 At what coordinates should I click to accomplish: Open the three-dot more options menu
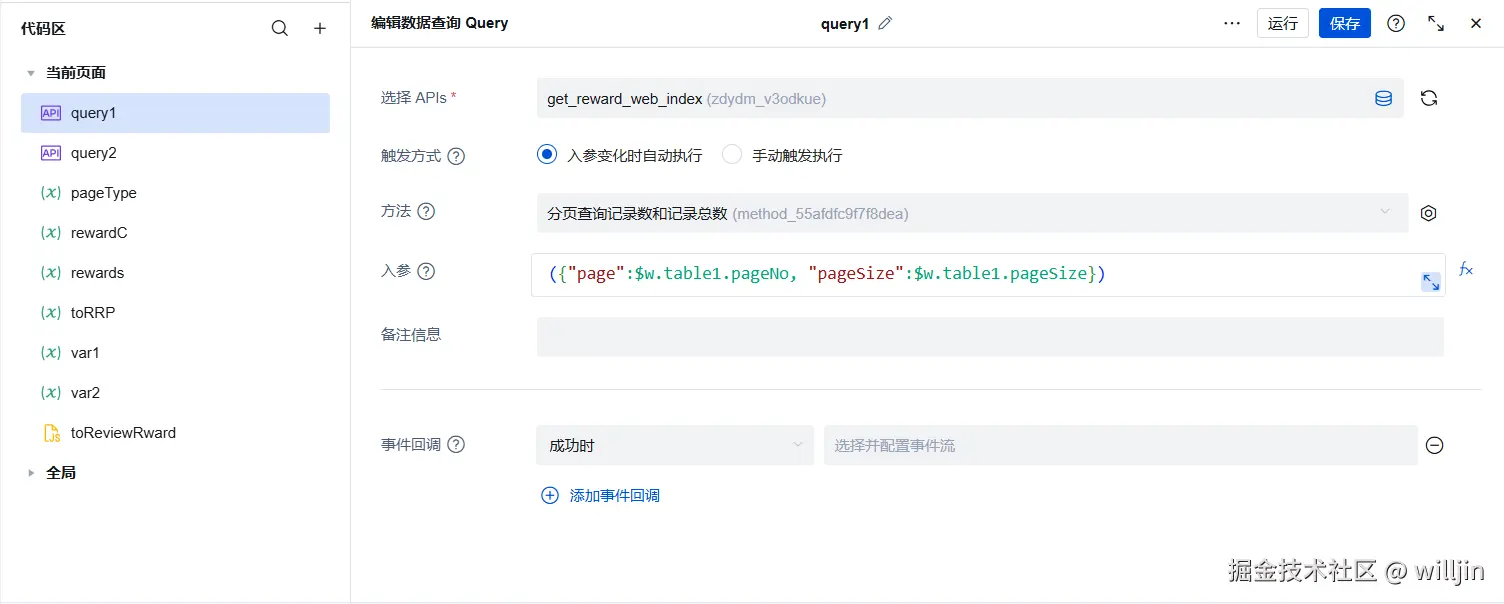(x=1232, y=23)
